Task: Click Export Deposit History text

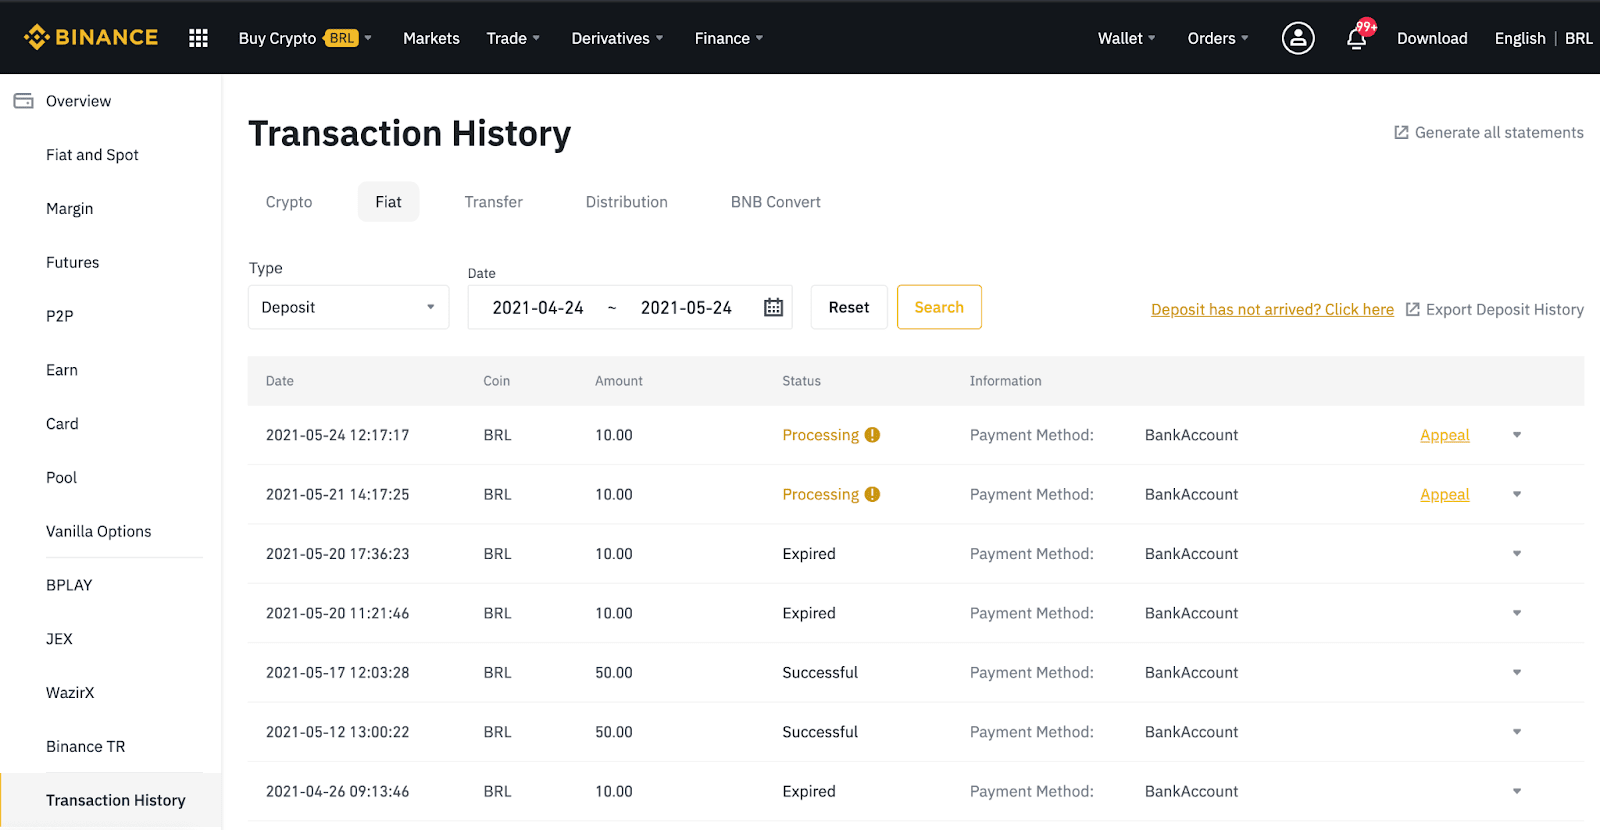Action: pos(1504,309)
